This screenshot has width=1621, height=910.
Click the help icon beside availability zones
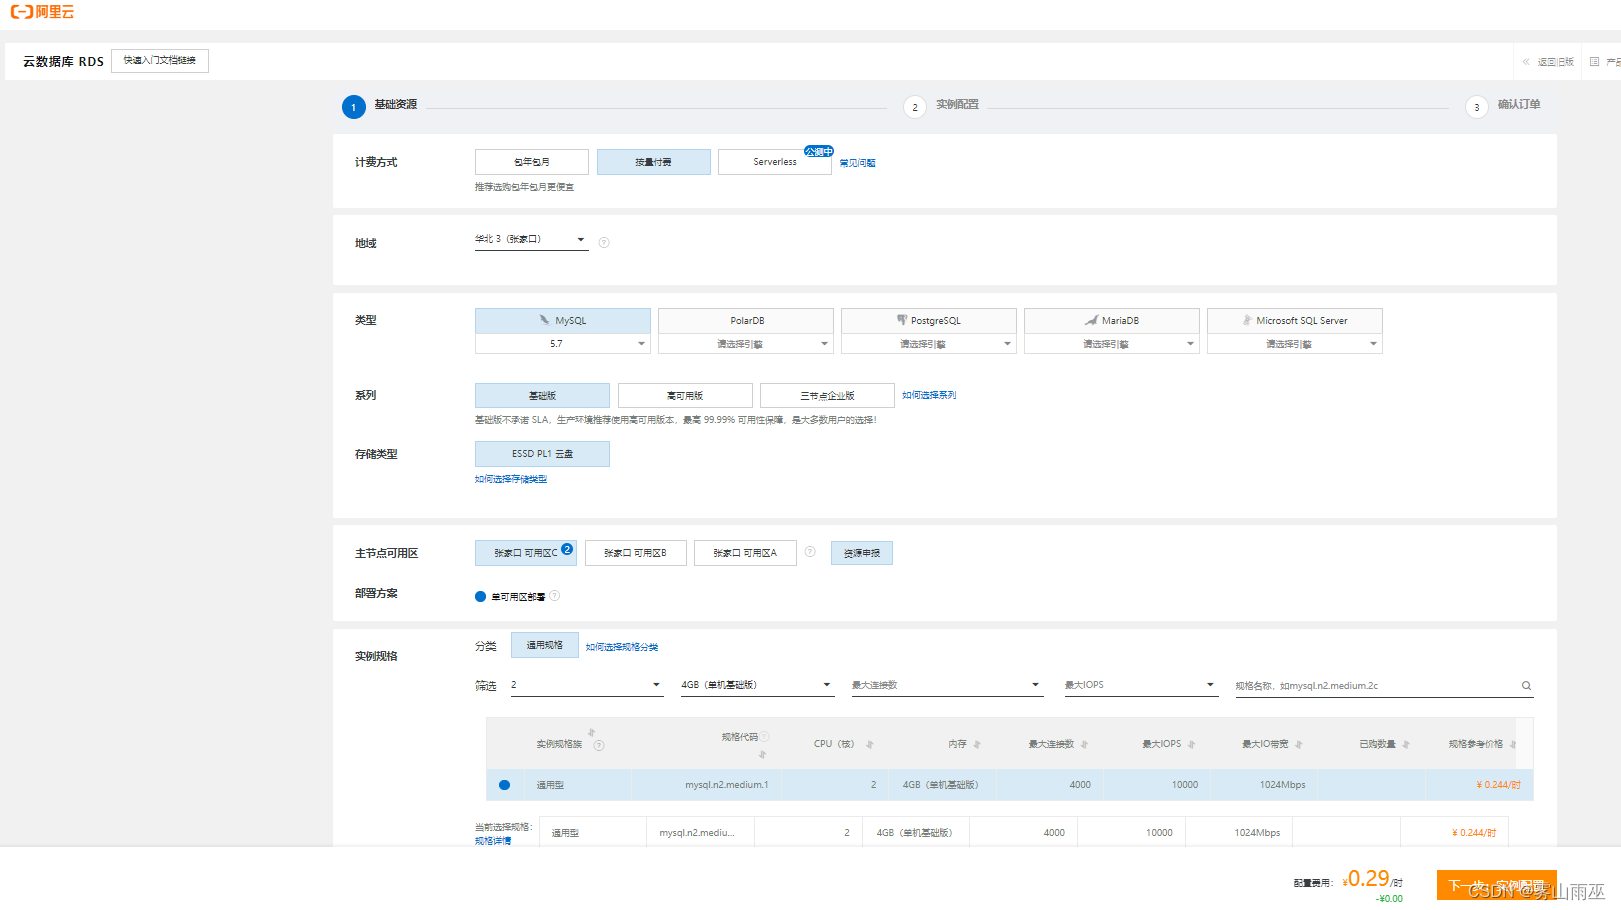(x=810, y=552)
